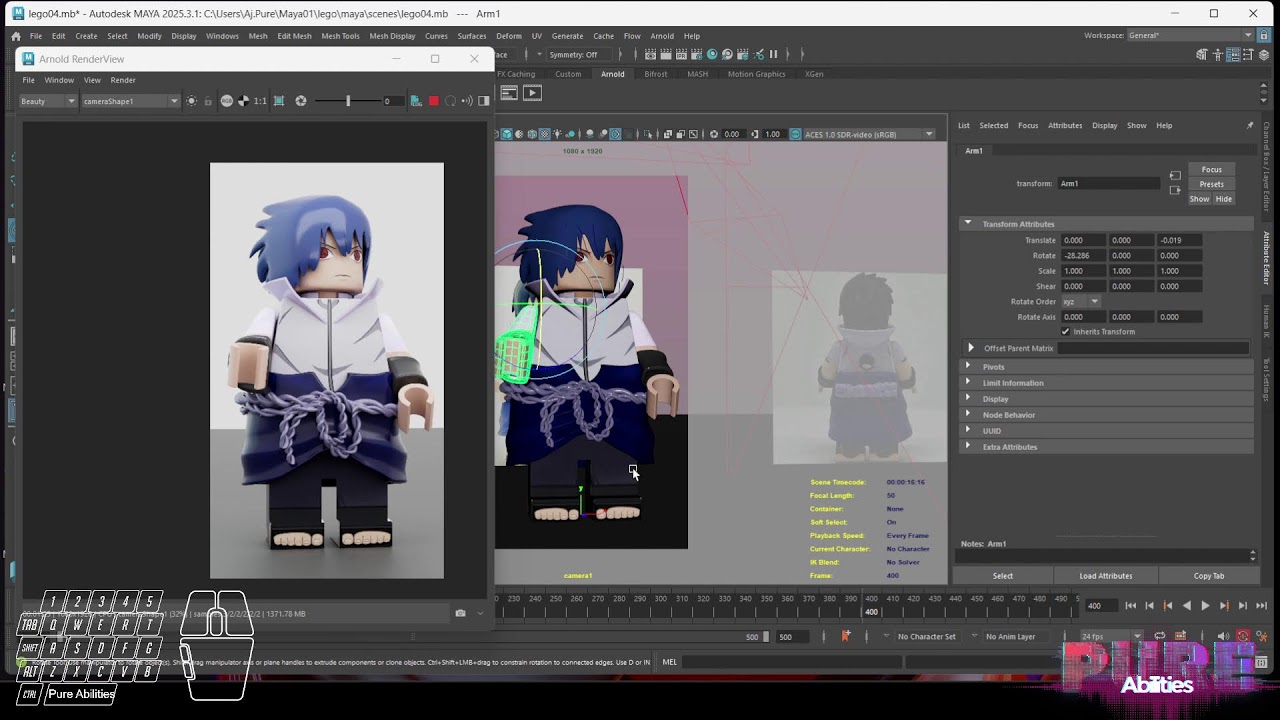Open the Beauty AOV dropdown
This screenshot has width=1280, height=720.
(x=48, y=101)
